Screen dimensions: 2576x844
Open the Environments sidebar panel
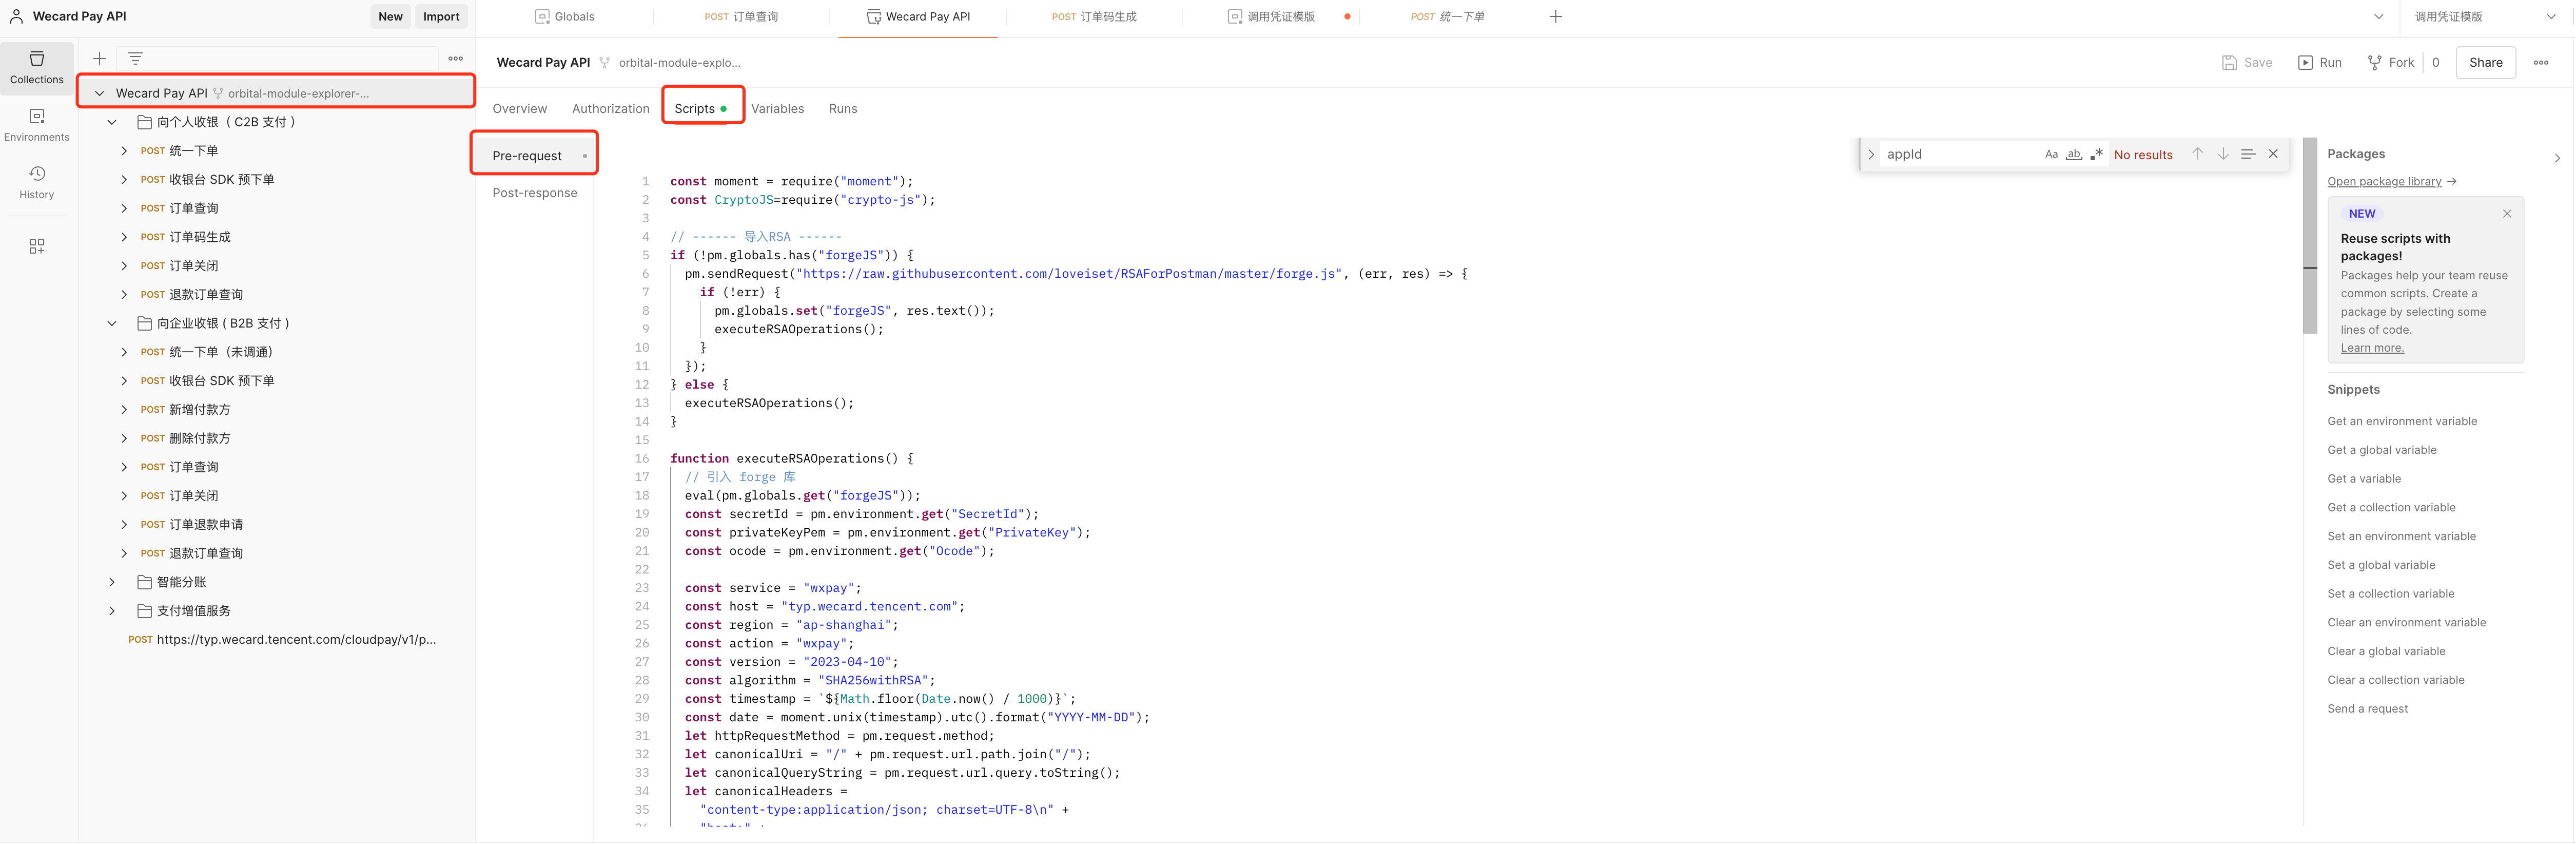pos(37,125)
